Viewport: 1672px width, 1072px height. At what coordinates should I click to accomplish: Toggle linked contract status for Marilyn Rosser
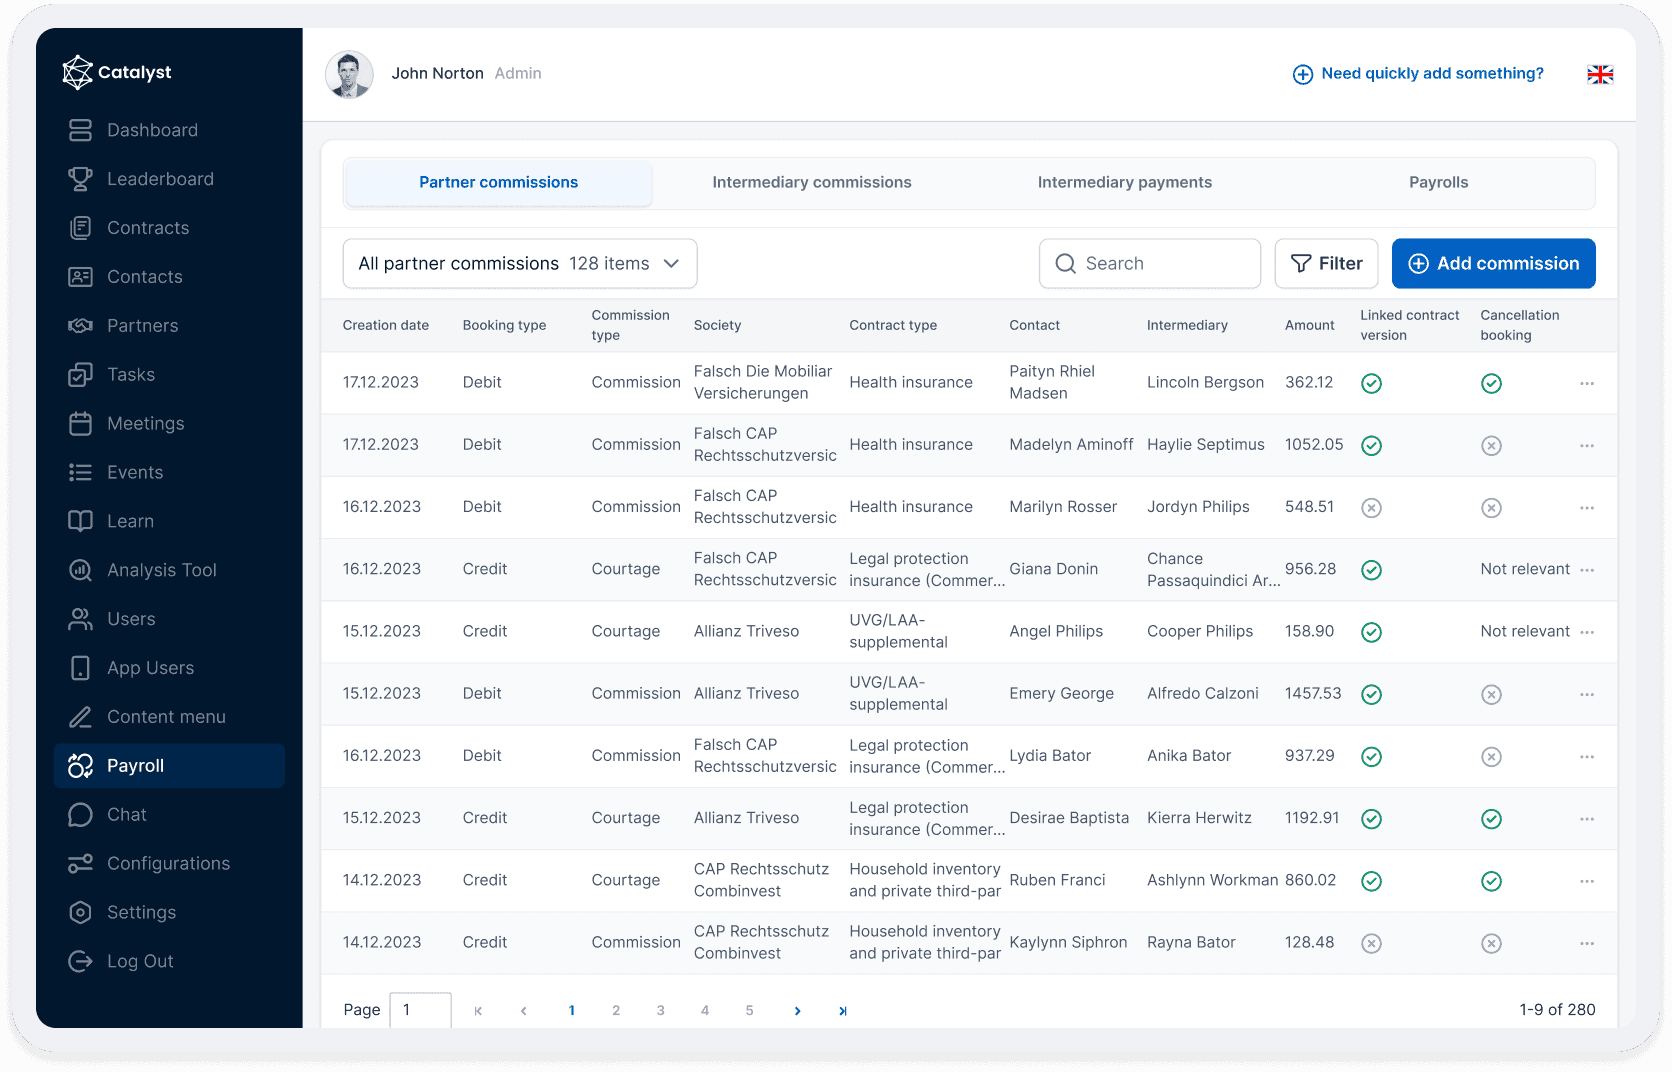[1371, 508]
